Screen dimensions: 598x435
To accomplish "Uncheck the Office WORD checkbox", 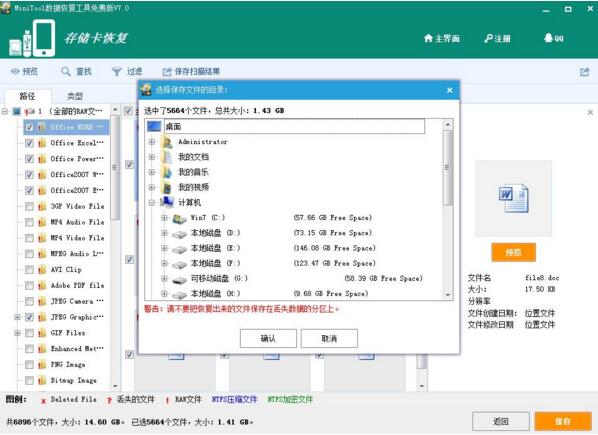I will coord(29,127).
